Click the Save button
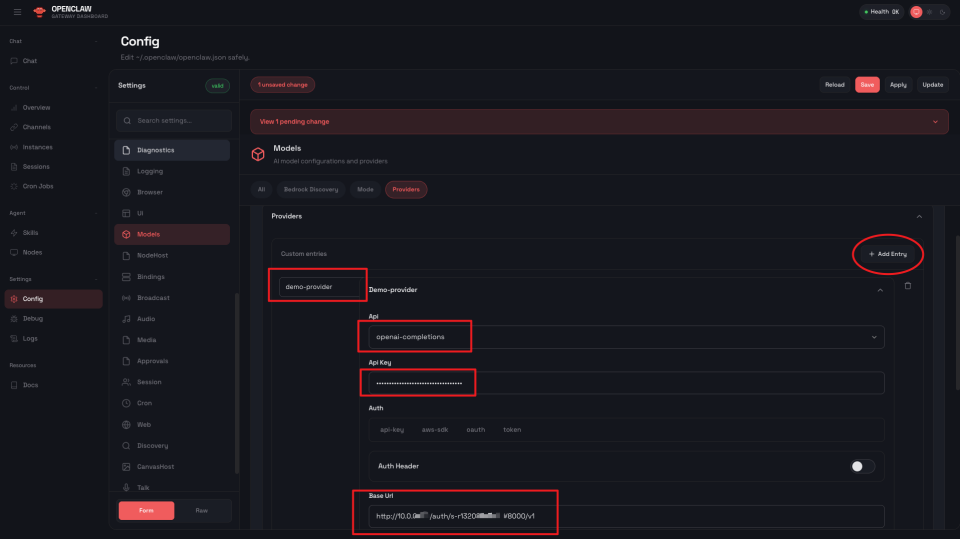Screen dimensions: 960x539 [867, 85]
